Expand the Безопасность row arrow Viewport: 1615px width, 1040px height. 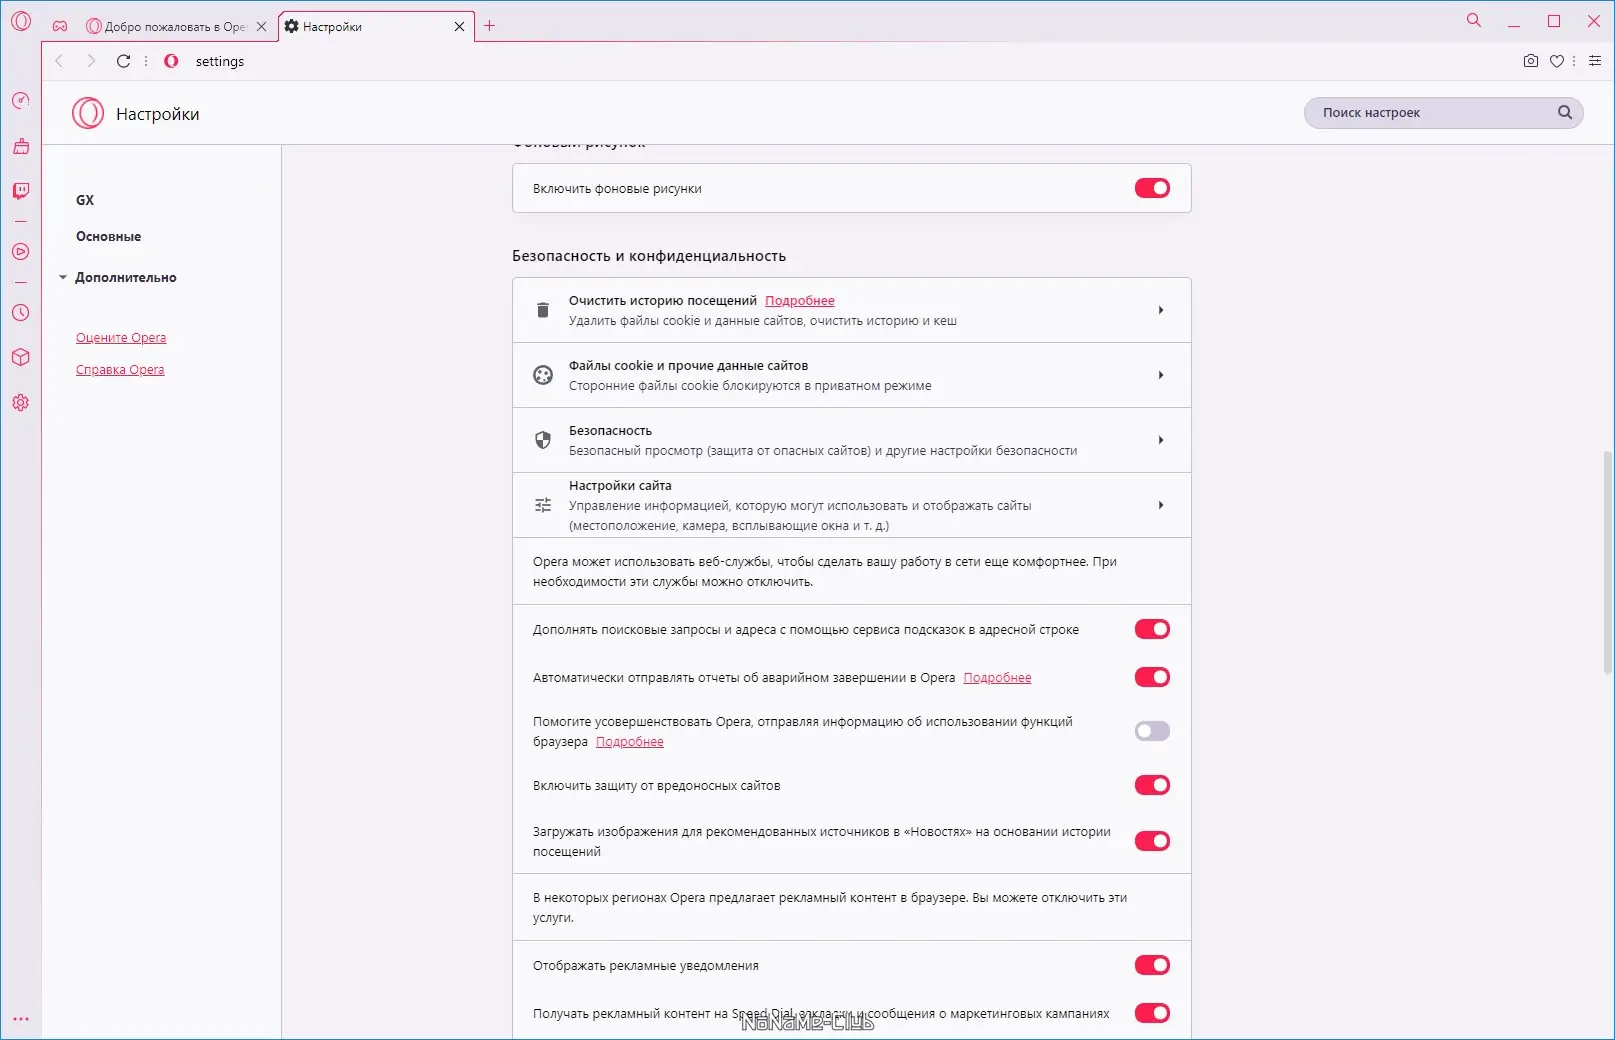pyautogui.click(x=1161, y=440)
